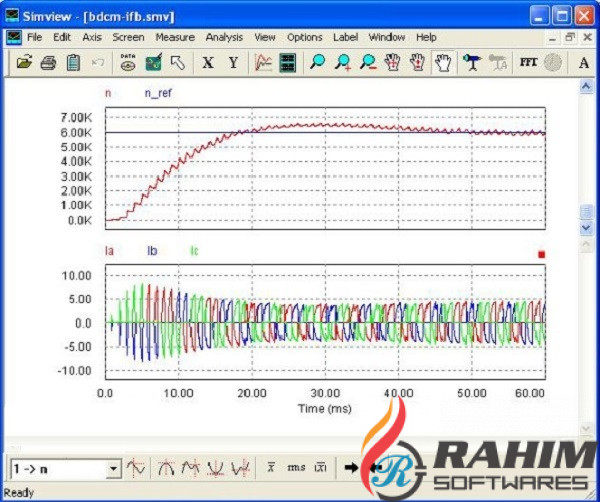Calculate absolute average |x| icon
Viewport: 600px width, 502px height.
click(x=320, y=467)
